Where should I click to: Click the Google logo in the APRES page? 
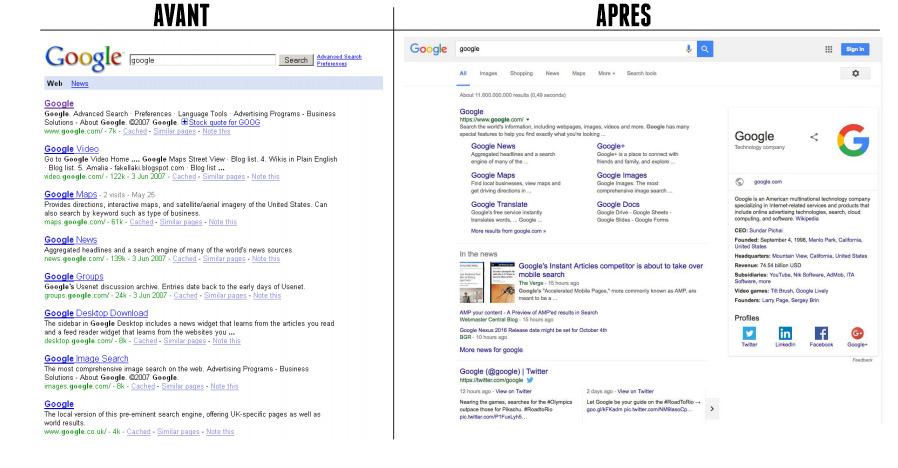[x=428, y=49]
